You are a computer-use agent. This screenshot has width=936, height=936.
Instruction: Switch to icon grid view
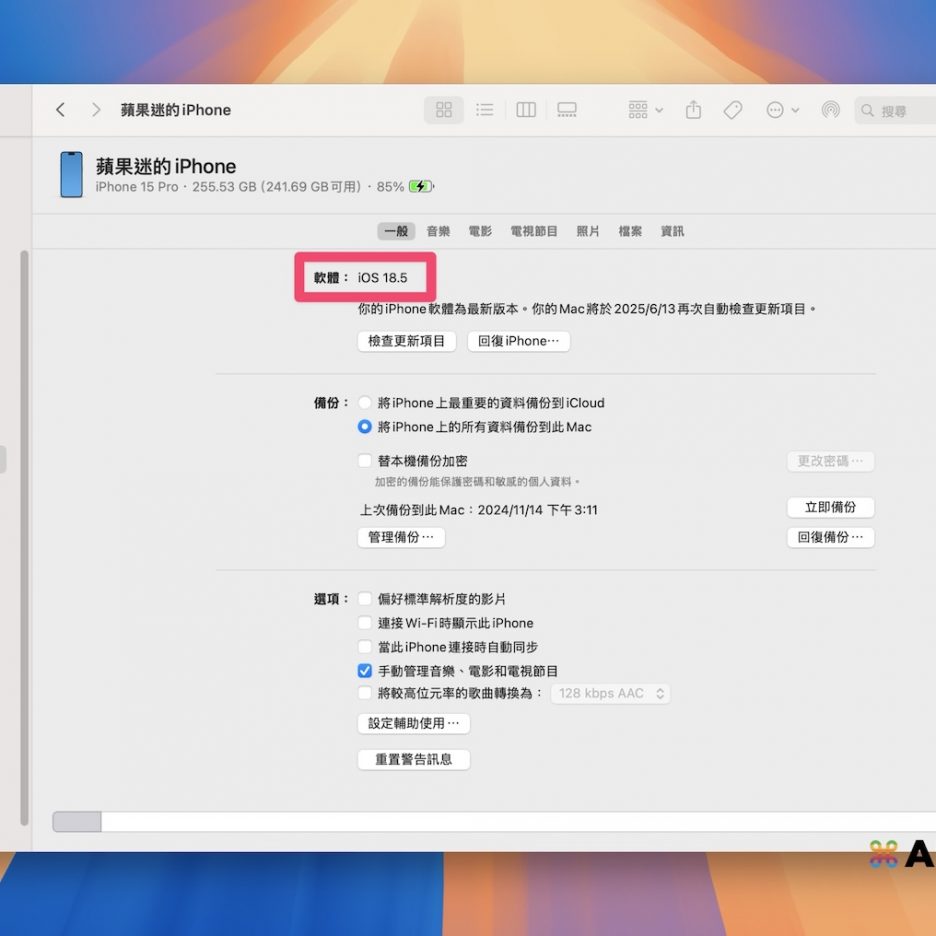[444, 110]
